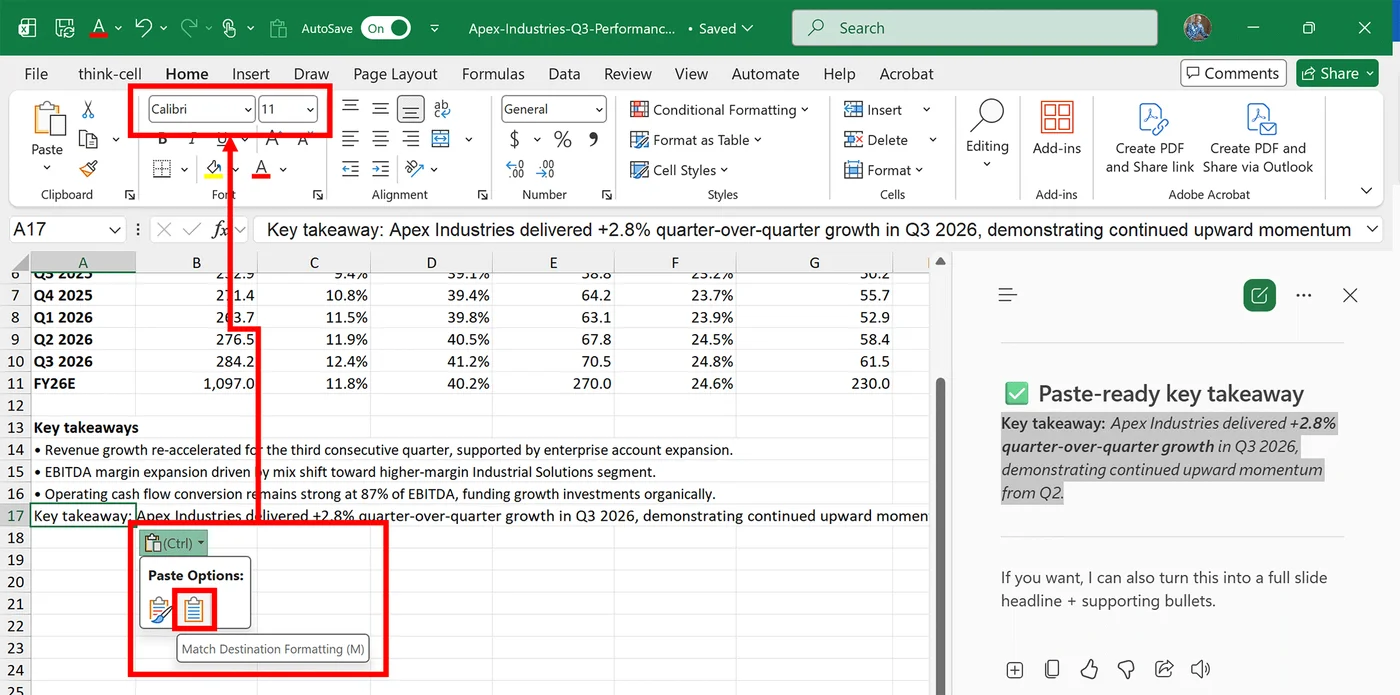1400x695 pixels.
Task: Open side panel hamburger menu icon
Action: pos(1008,295)
